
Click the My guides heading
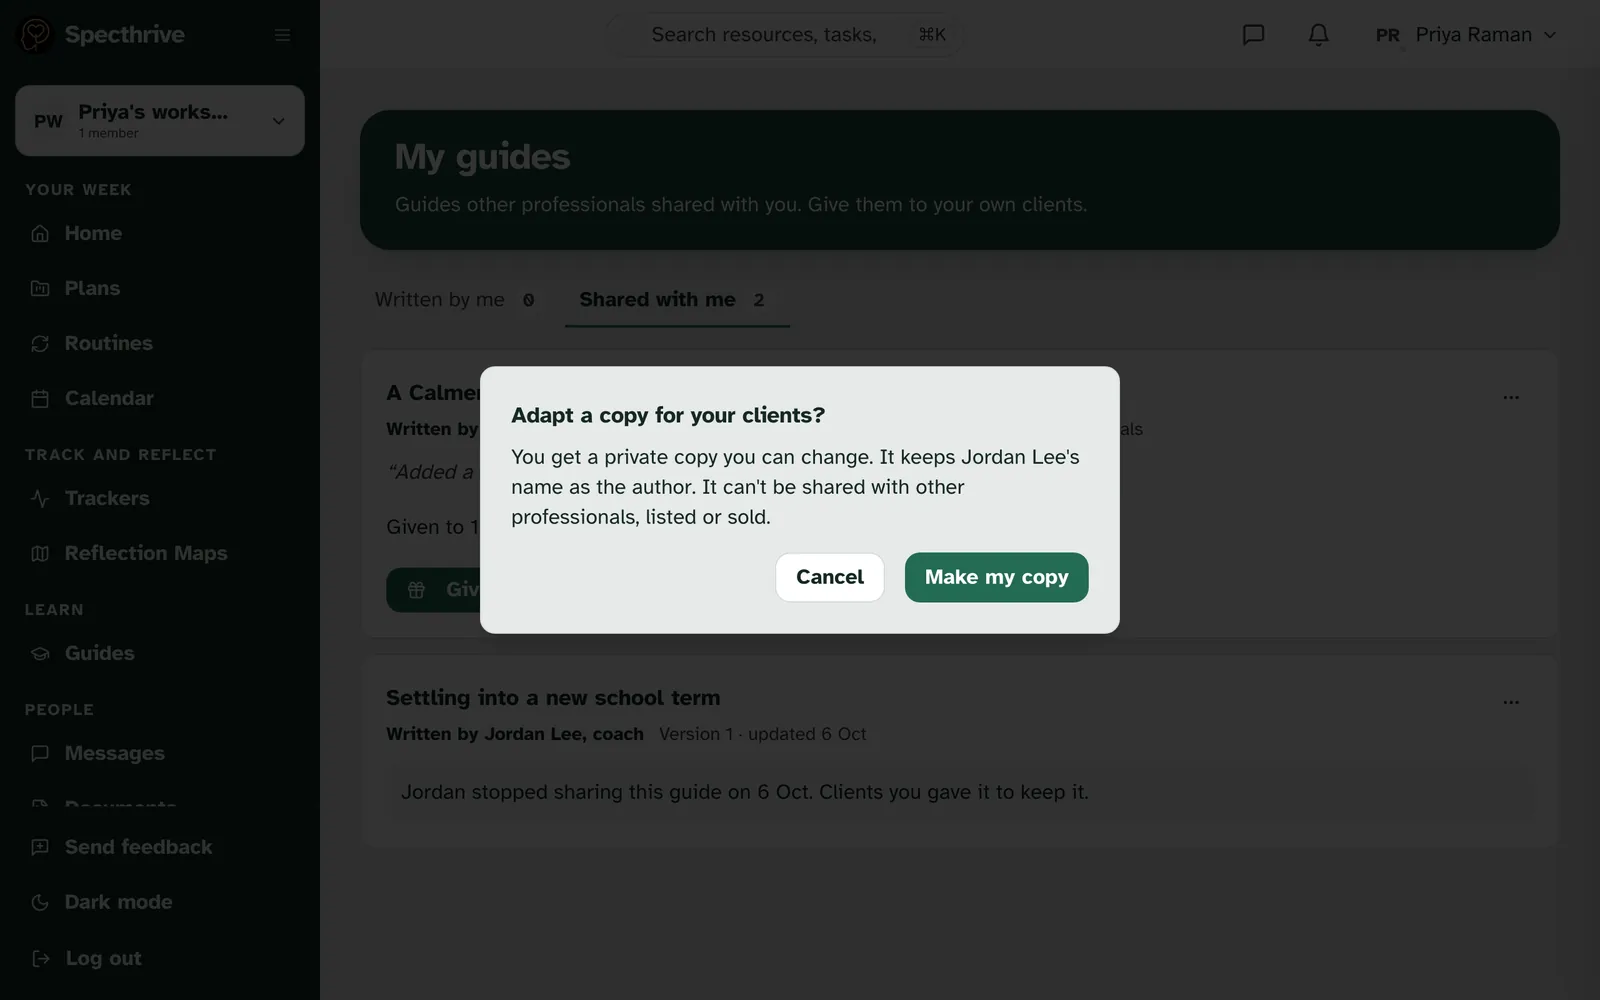[x=482, y=157]
